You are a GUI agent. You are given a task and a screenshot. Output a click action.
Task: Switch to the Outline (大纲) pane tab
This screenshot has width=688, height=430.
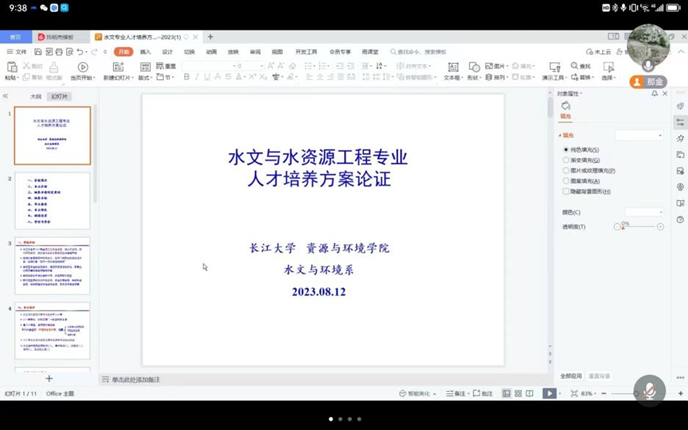pyautogui.click(x=36, y=97)
